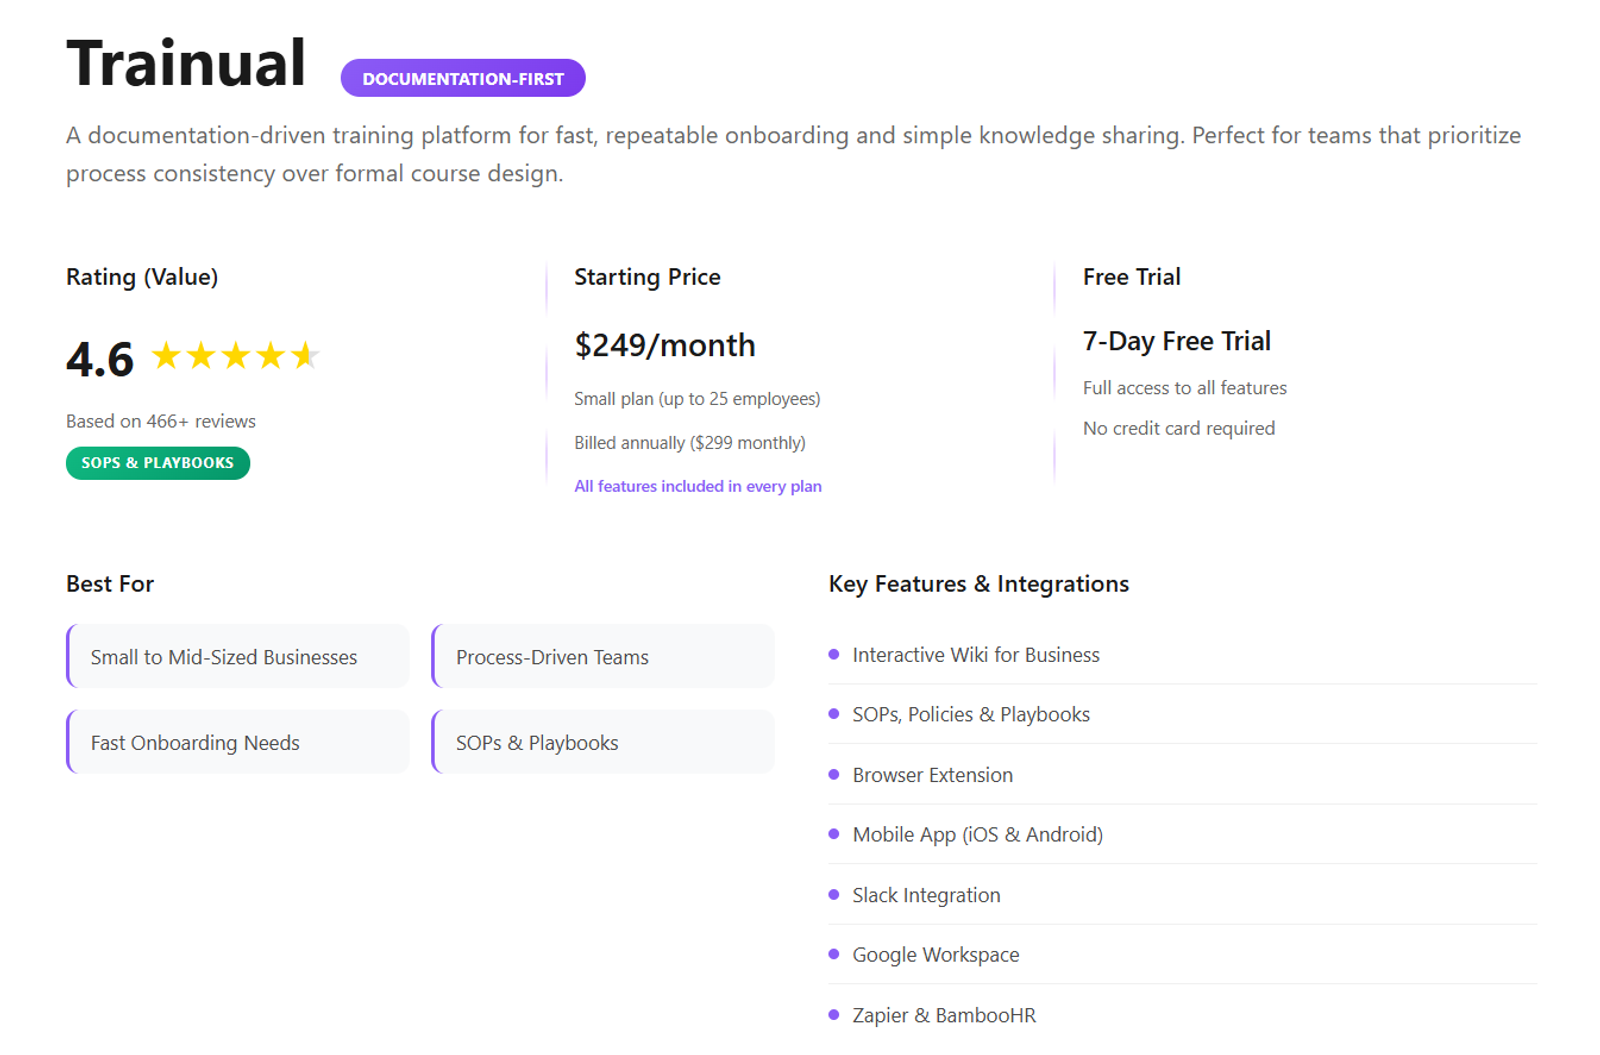Viewport: 1600px width, 1055px height.
Task: Select the Fast Onboarding Needs card
Action: click(x=238, y=742)
